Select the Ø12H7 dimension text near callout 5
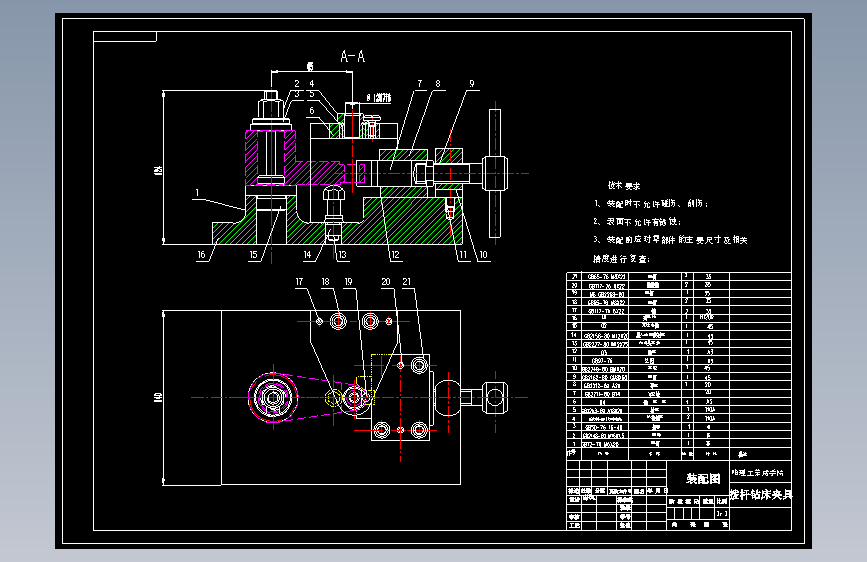The image size is (867, 562). pyautogui.click(x=379, y=98)
